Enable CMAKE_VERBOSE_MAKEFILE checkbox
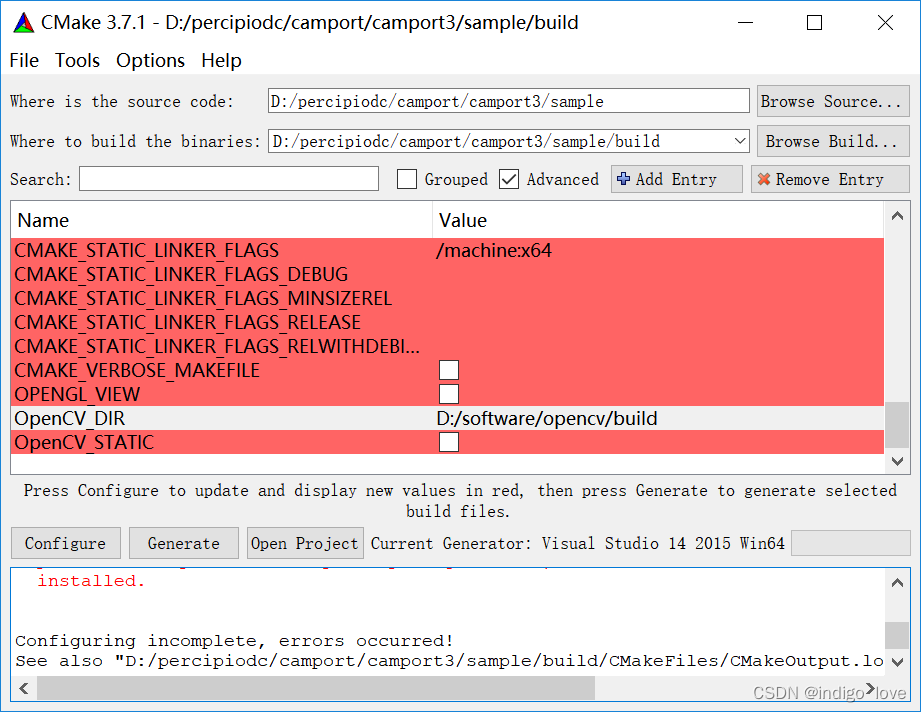The height and width of the screenshot is (712, 921). pos(449,370)
